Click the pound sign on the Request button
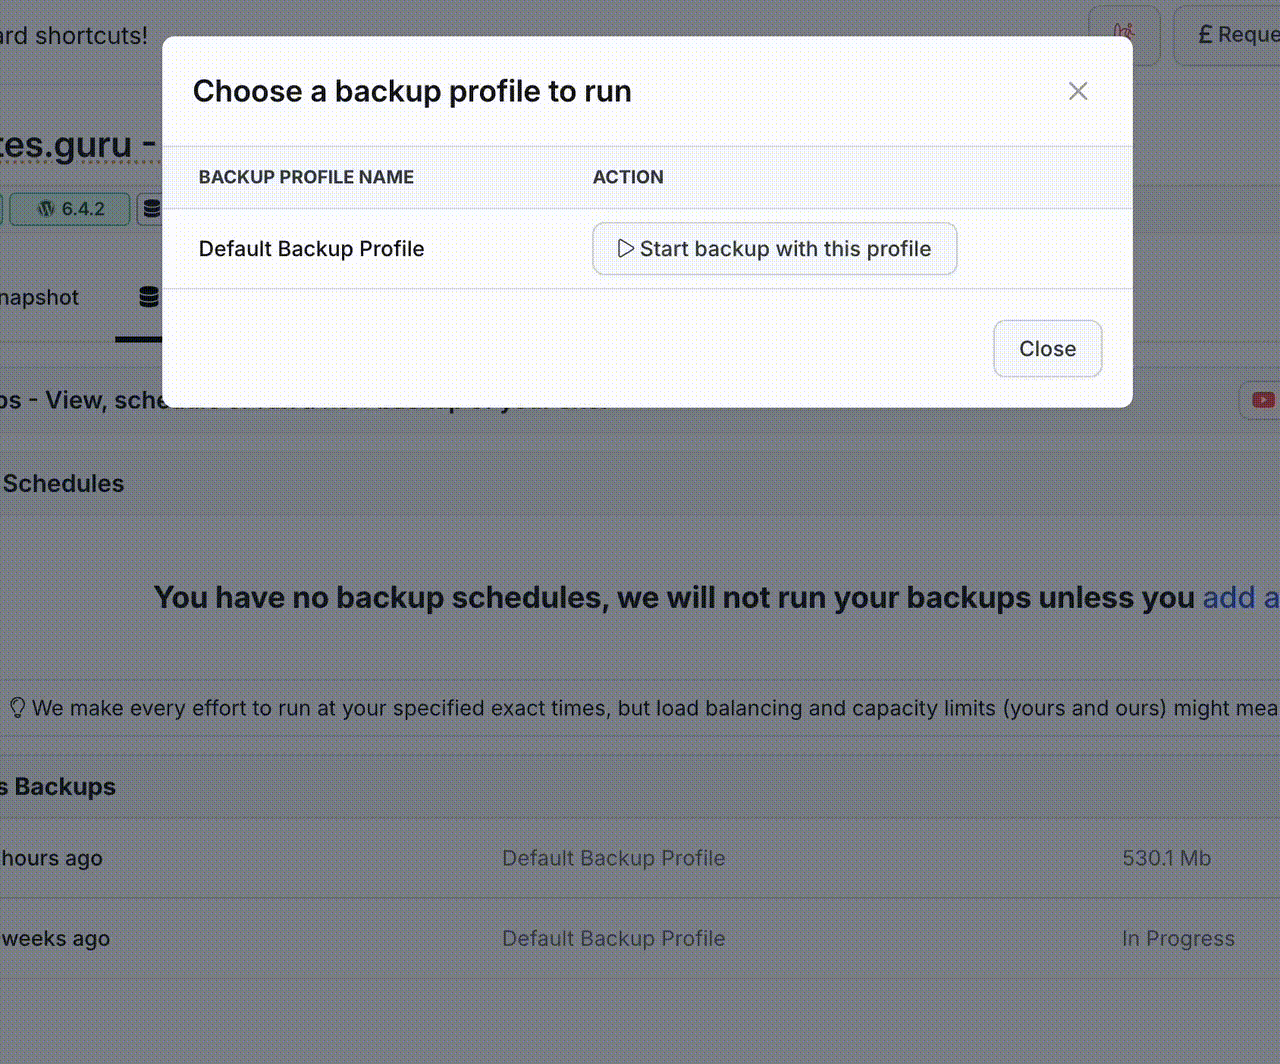The width and height of the screenshot is (1280, 1064). point(1203,34)
